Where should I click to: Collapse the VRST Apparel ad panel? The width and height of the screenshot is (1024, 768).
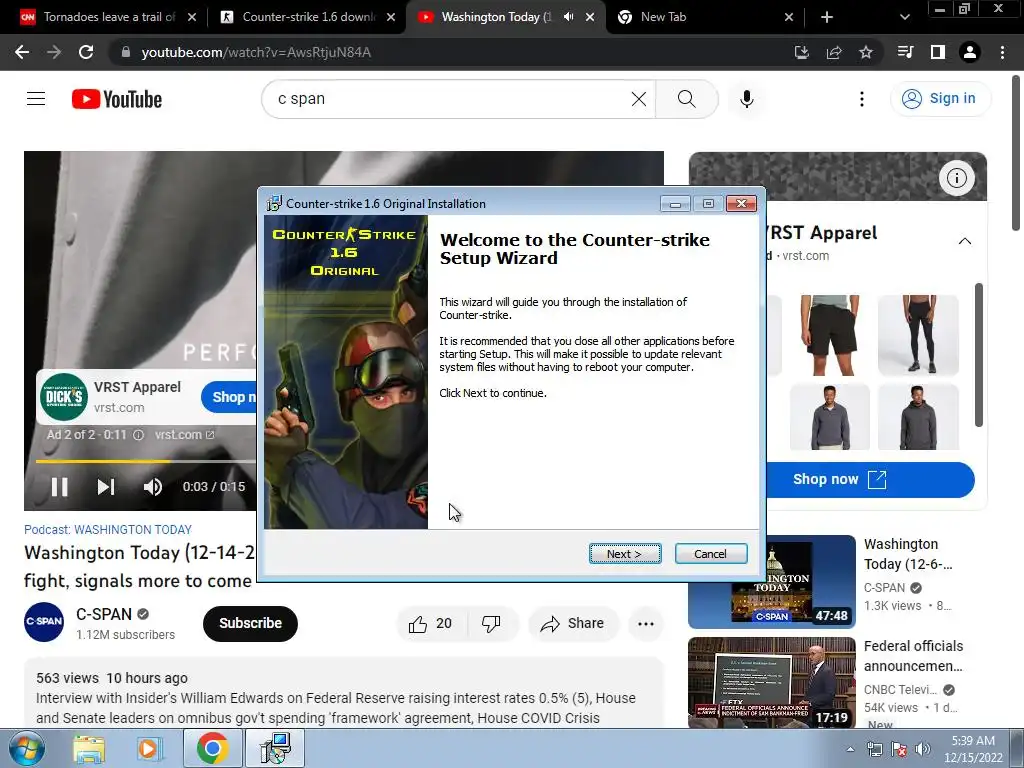[965, 241]
